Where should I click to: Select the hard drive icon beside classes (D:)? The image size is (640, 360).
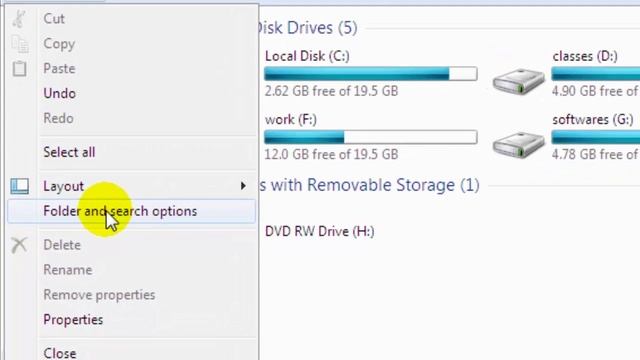[x=518, y=82]
